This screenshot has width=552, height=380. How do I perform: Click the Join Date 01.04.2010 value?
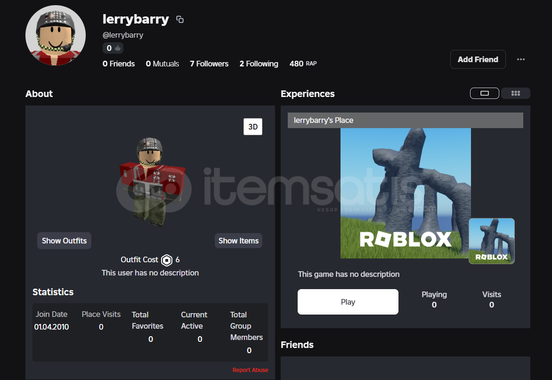click(51, 327)
